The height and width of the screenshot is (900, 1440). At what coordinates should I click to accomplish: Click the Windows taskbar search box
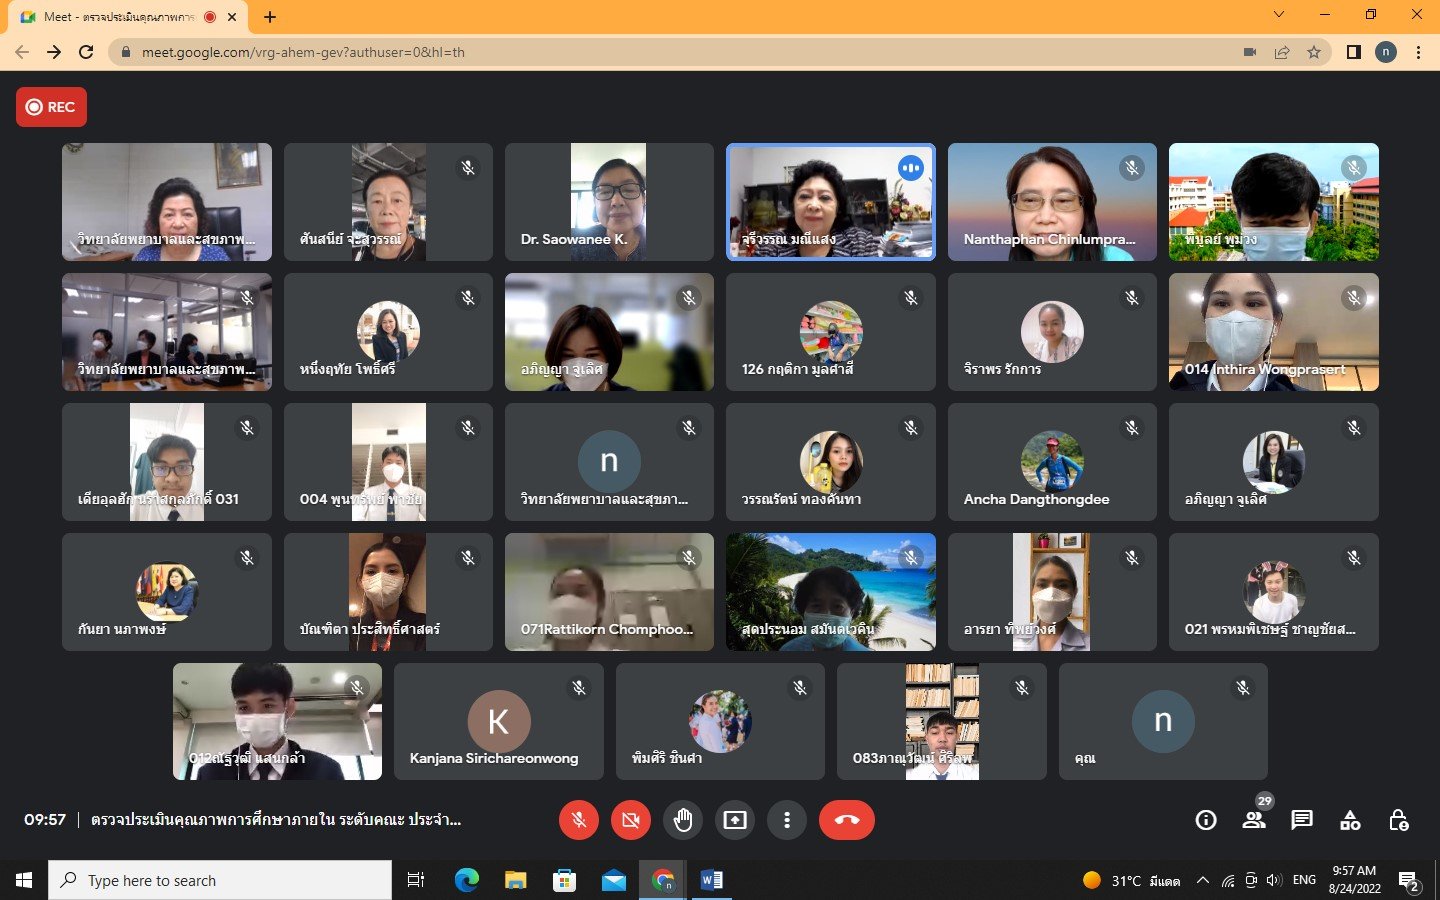click(220, 880)
